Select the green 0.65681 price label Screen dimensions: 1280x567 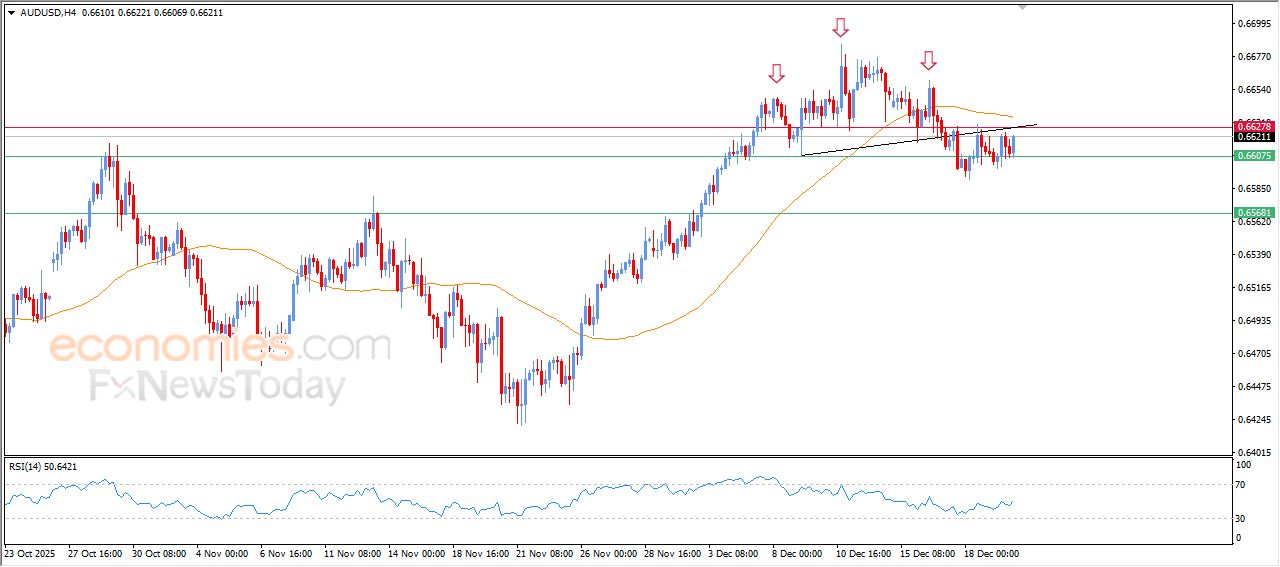(x=1253, y=213)
